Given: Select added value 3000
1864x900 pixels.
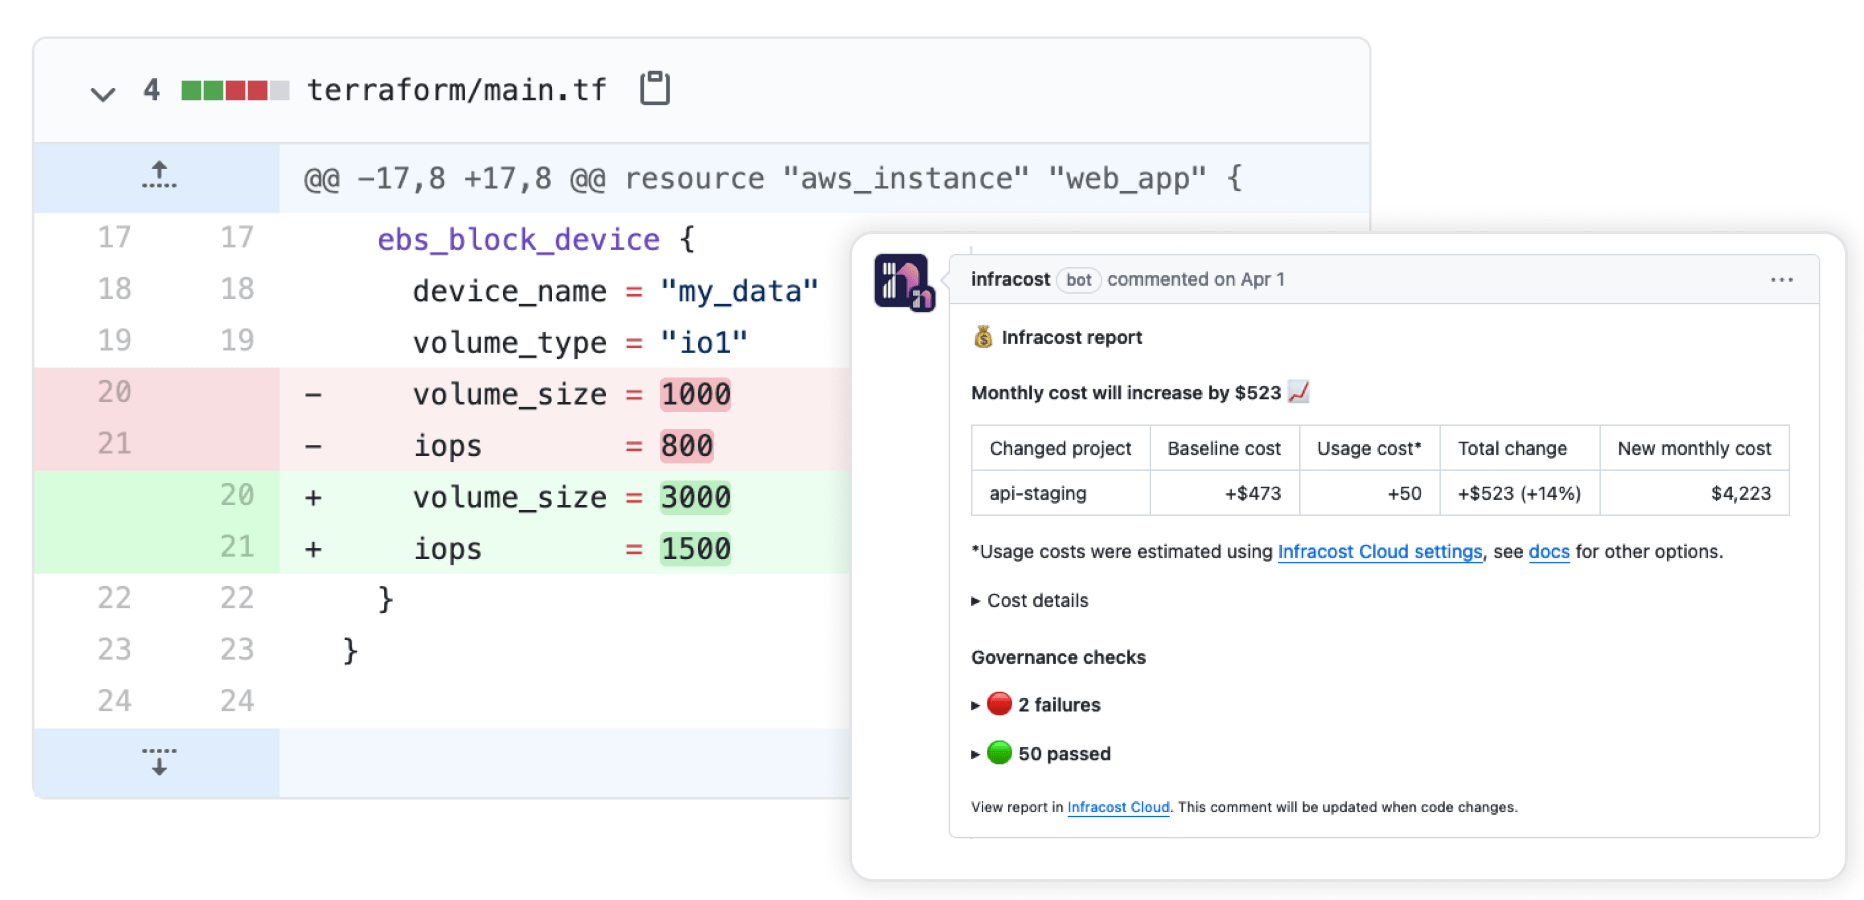Looking at the screenshot, I should click(x=695, y=497).
